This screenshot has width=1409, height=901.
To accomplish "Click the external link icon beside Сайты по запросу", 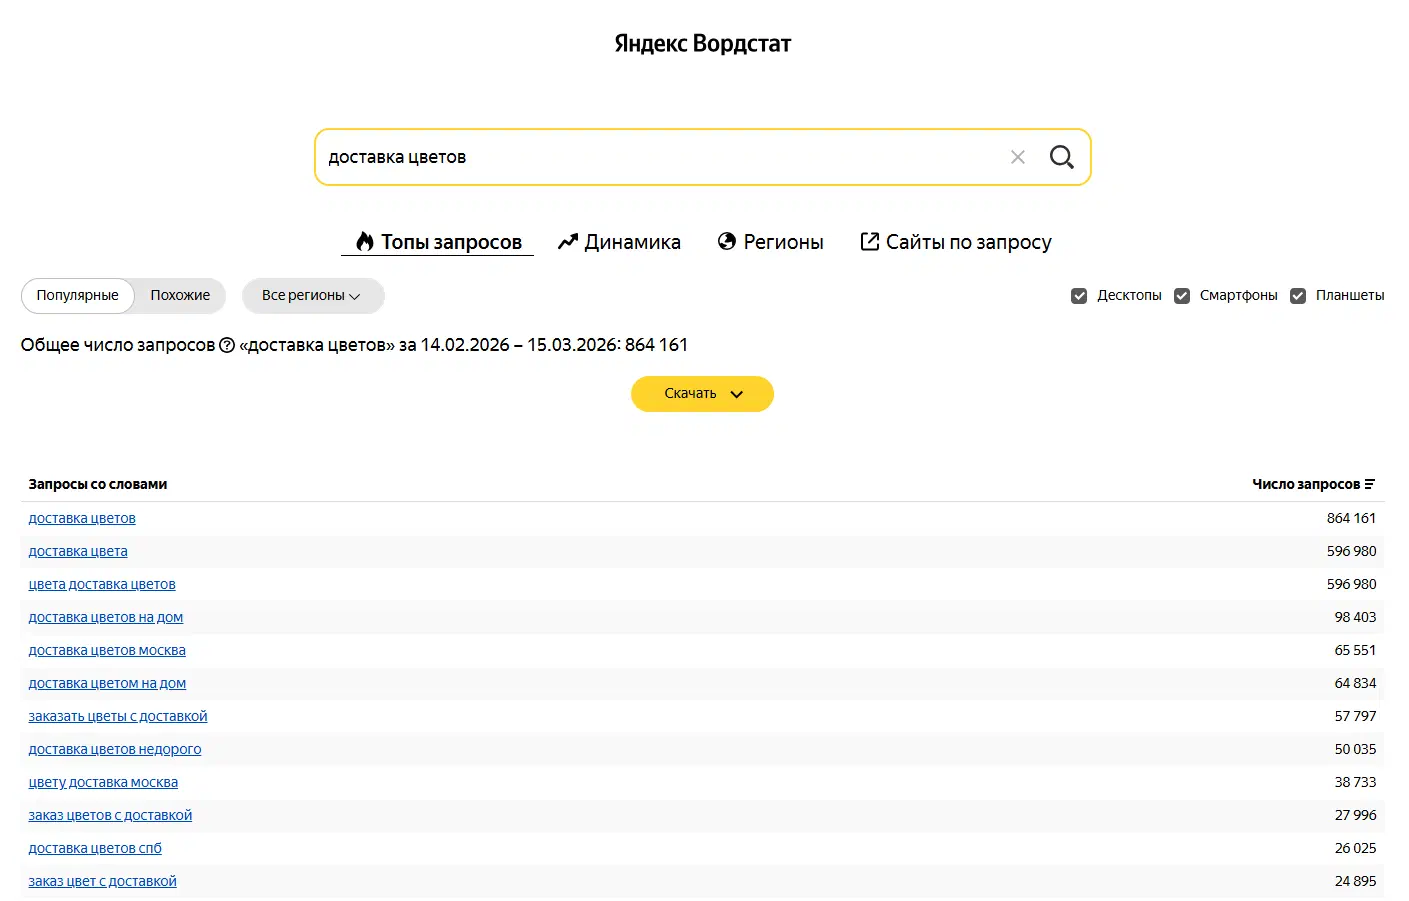I will click(870, 241).
